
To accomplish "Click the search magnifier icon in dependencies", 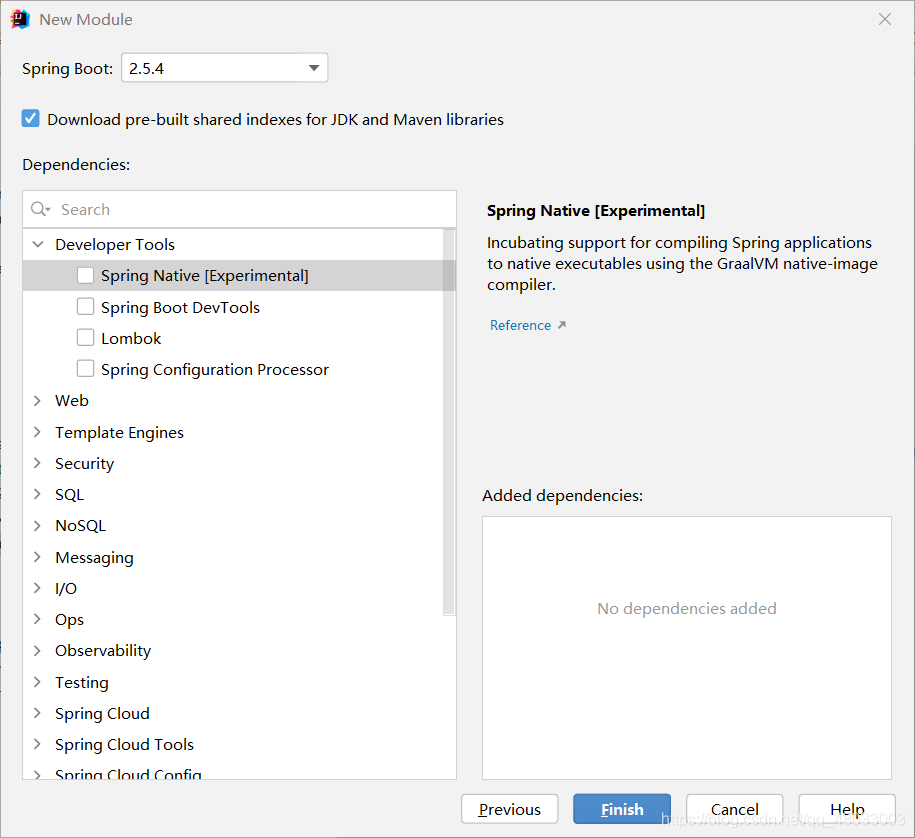I will (x=40, y=209).
